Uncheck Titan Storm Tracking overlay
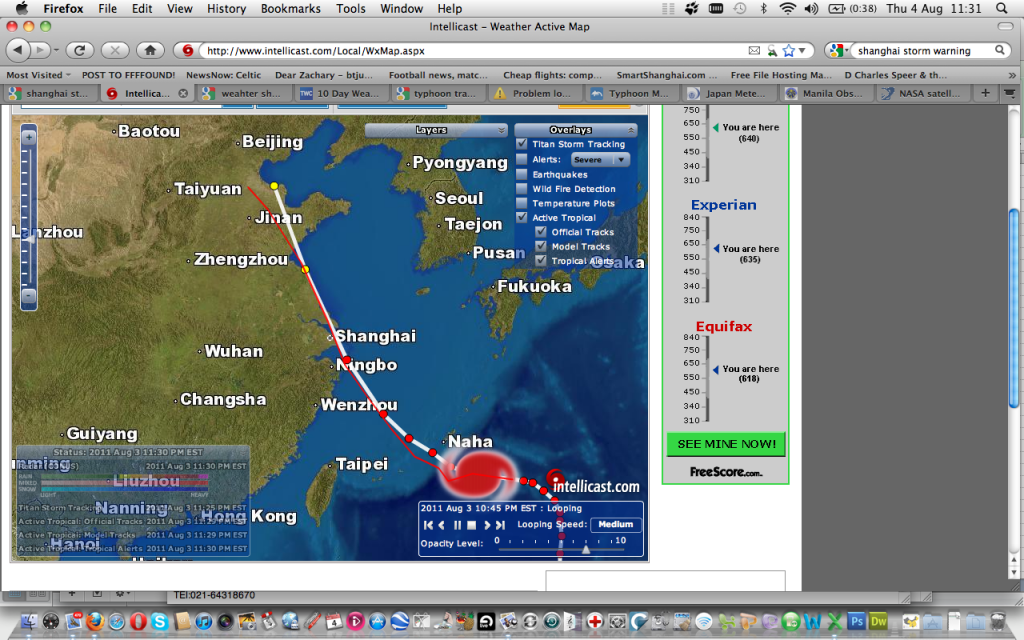 (522, 144)
